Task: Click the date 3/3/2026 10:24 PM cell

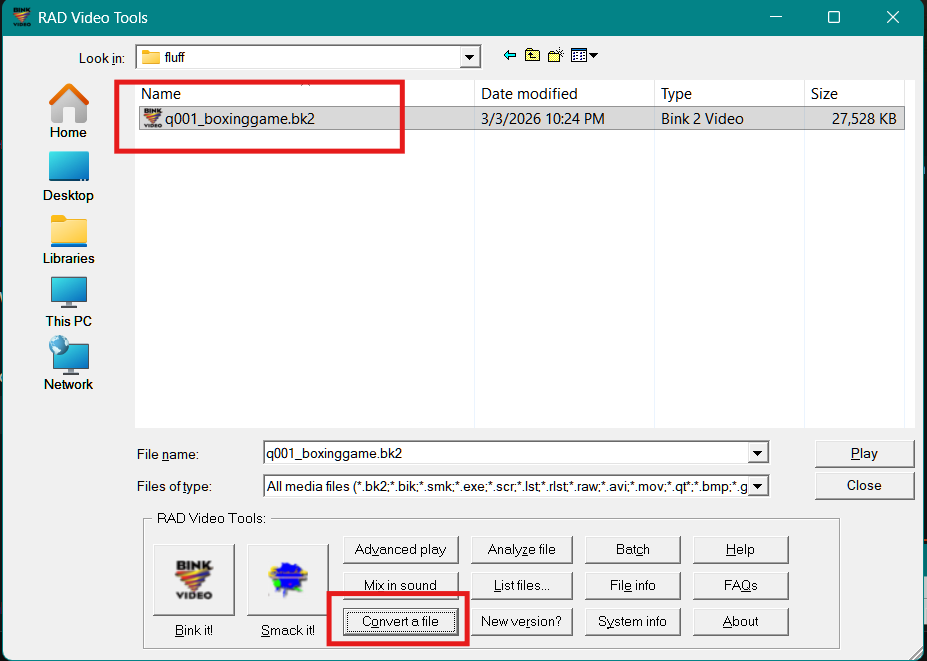Action: pos(543,119)
